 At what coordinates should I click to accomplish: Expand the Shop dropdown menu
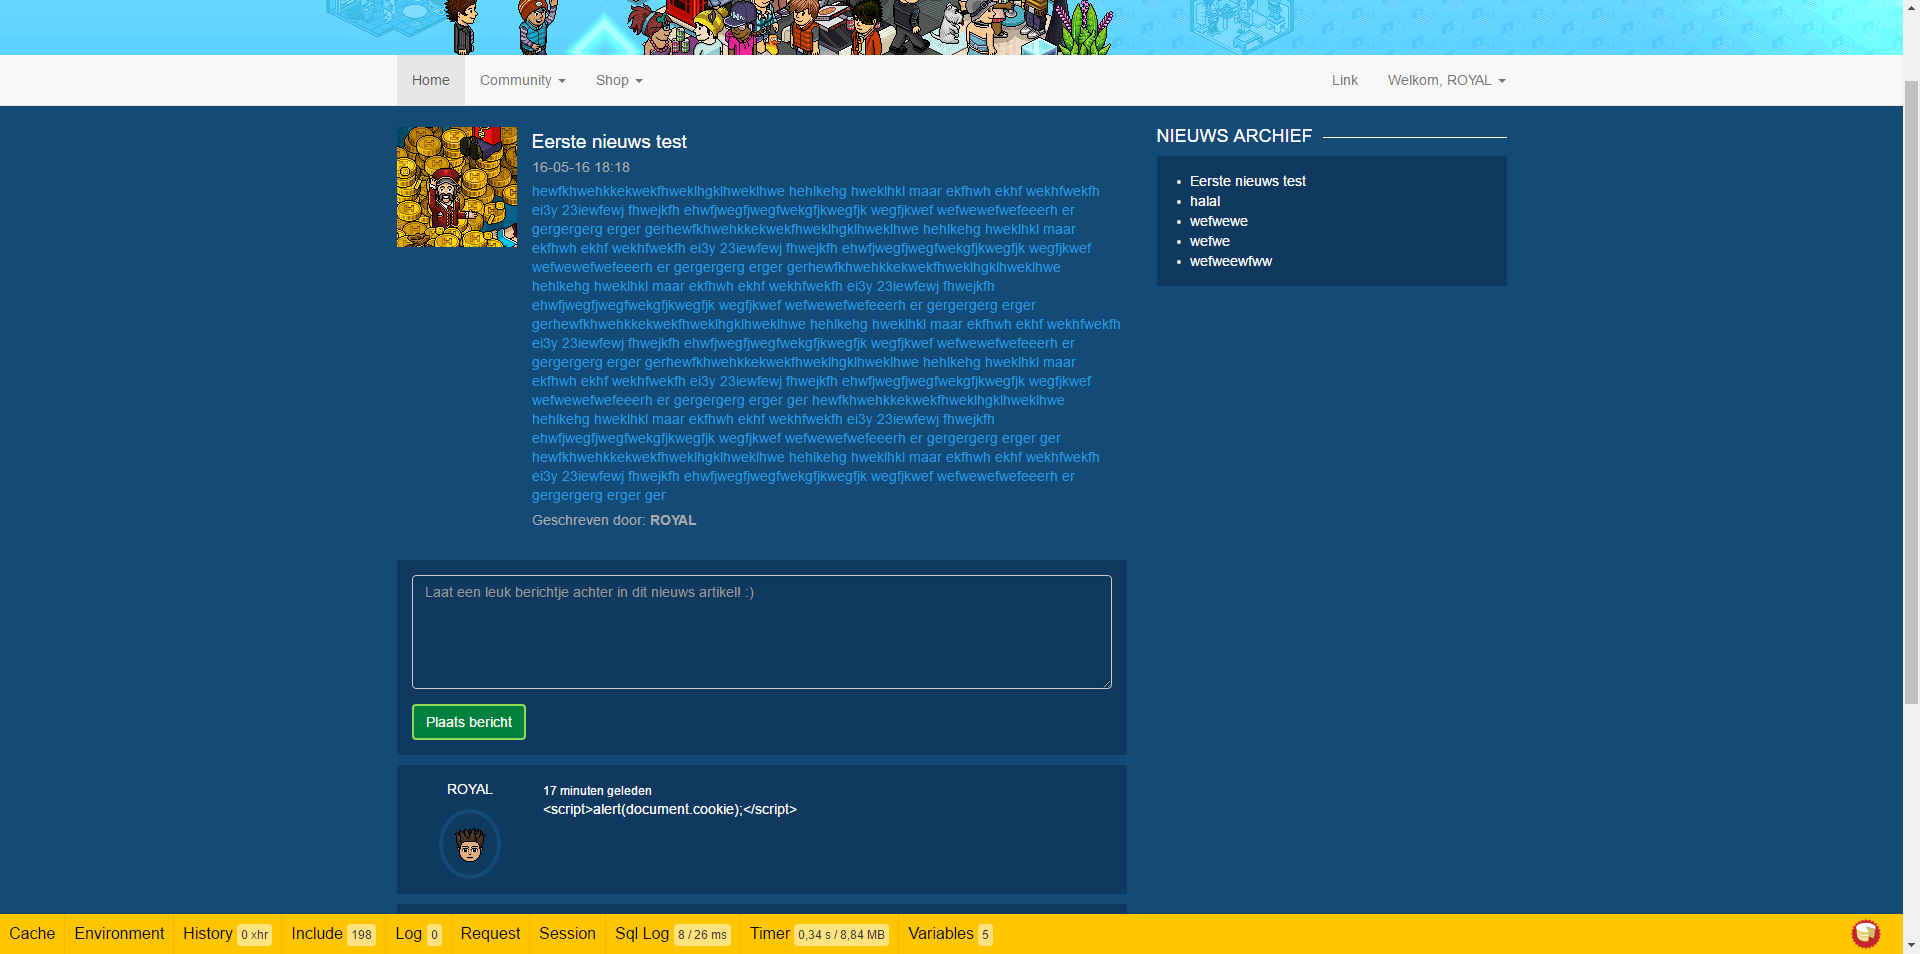[619, 80]
